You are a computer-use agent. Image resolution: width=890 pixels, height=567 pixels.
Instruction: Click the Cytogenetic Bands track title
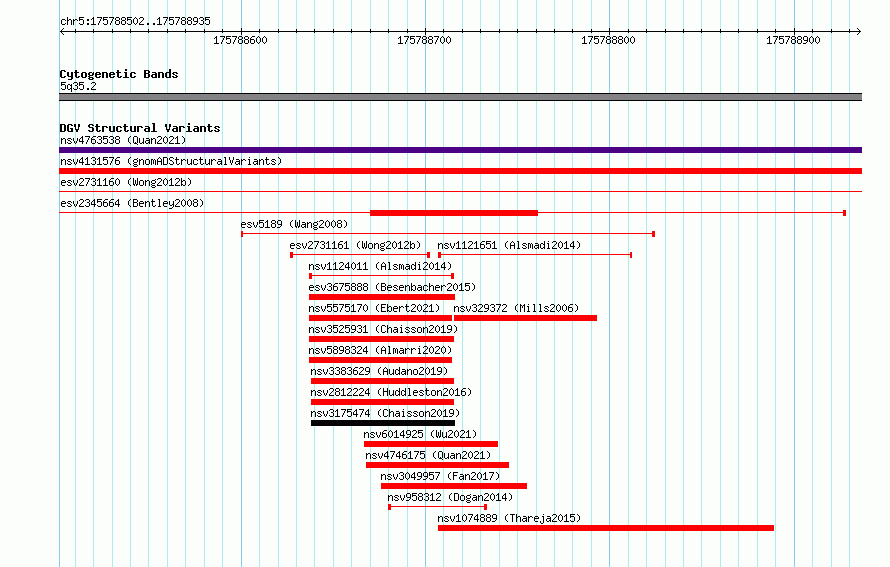pos(119,74)
